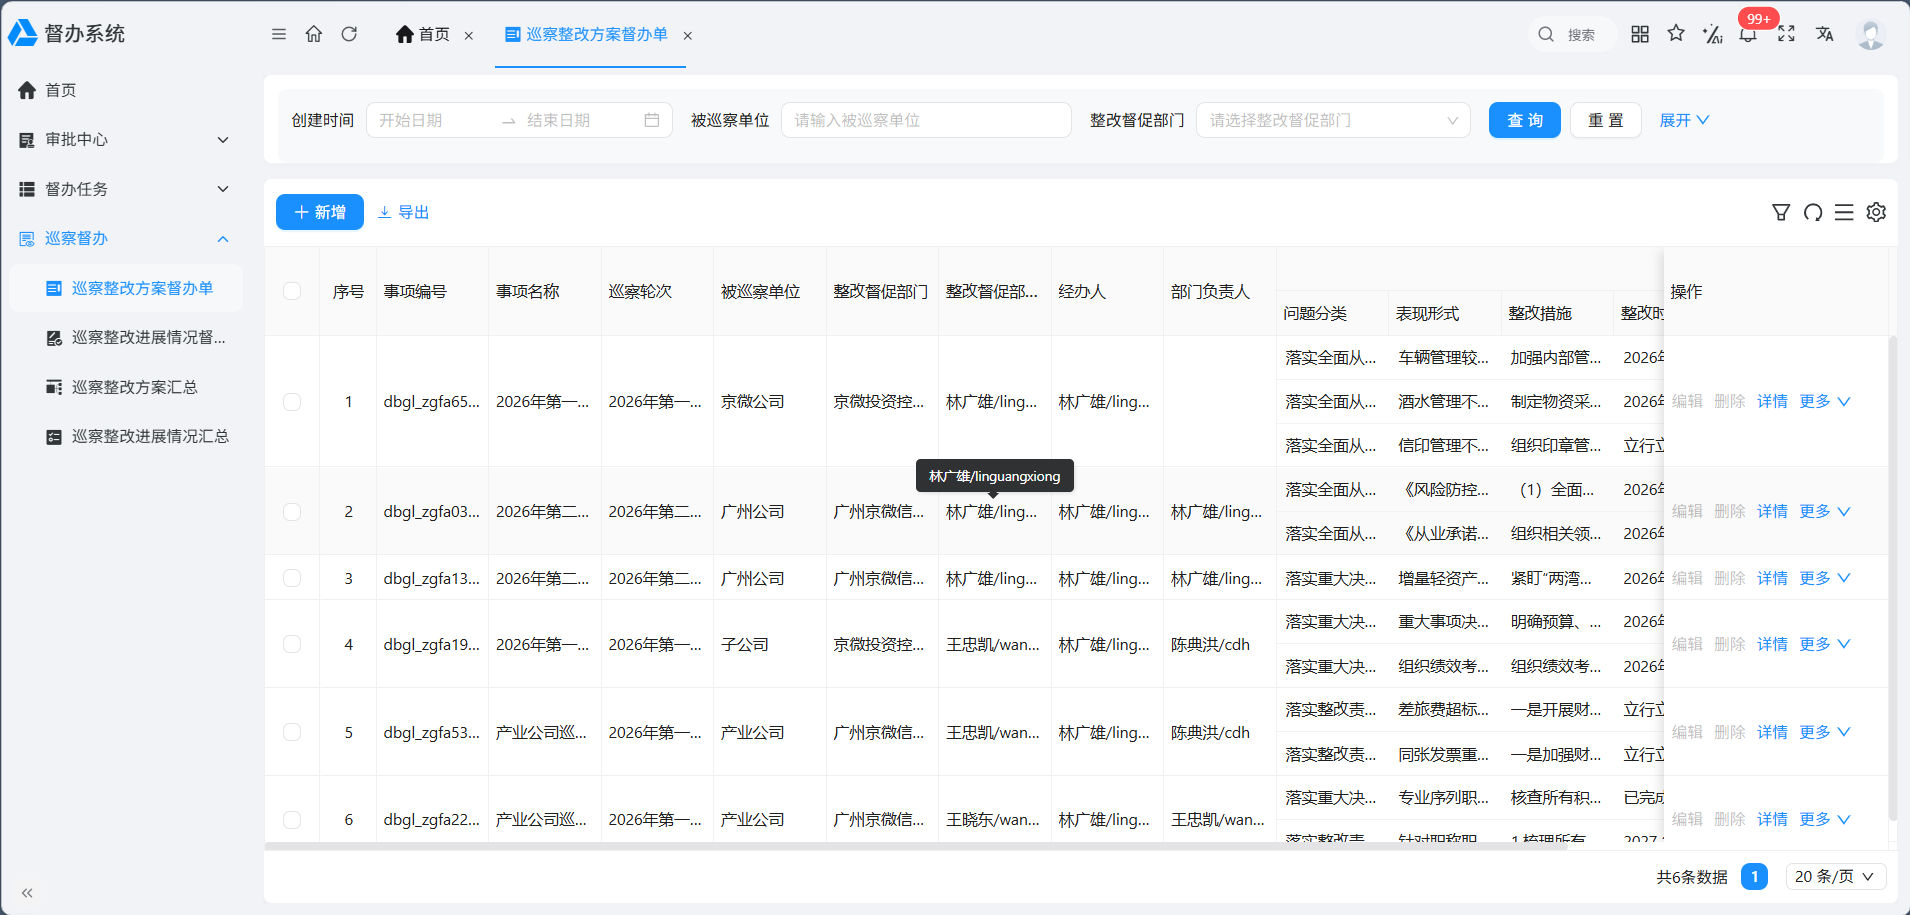This screenshot has width=1910, height=915.
Task: Click the 查询 button
Action: [1524, 120]
